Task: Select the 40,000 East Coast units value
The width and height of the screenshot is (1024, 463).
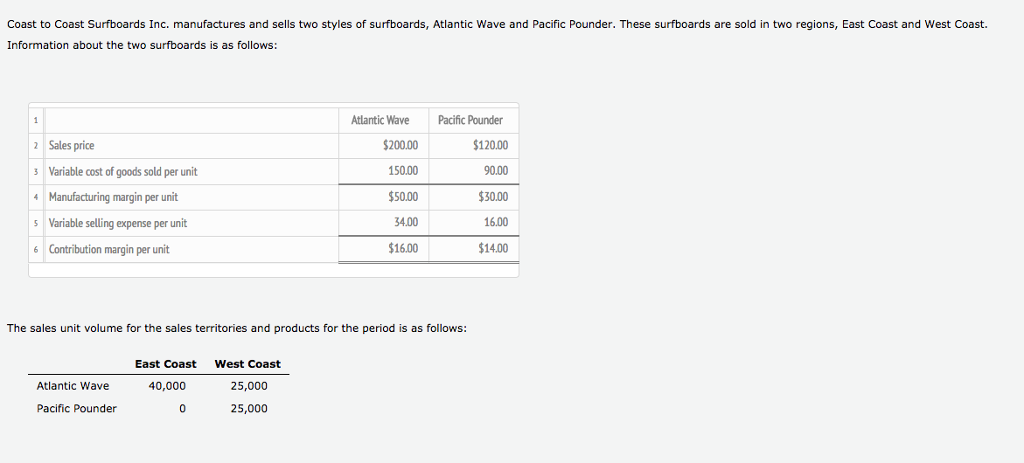Action: point(167,386)
